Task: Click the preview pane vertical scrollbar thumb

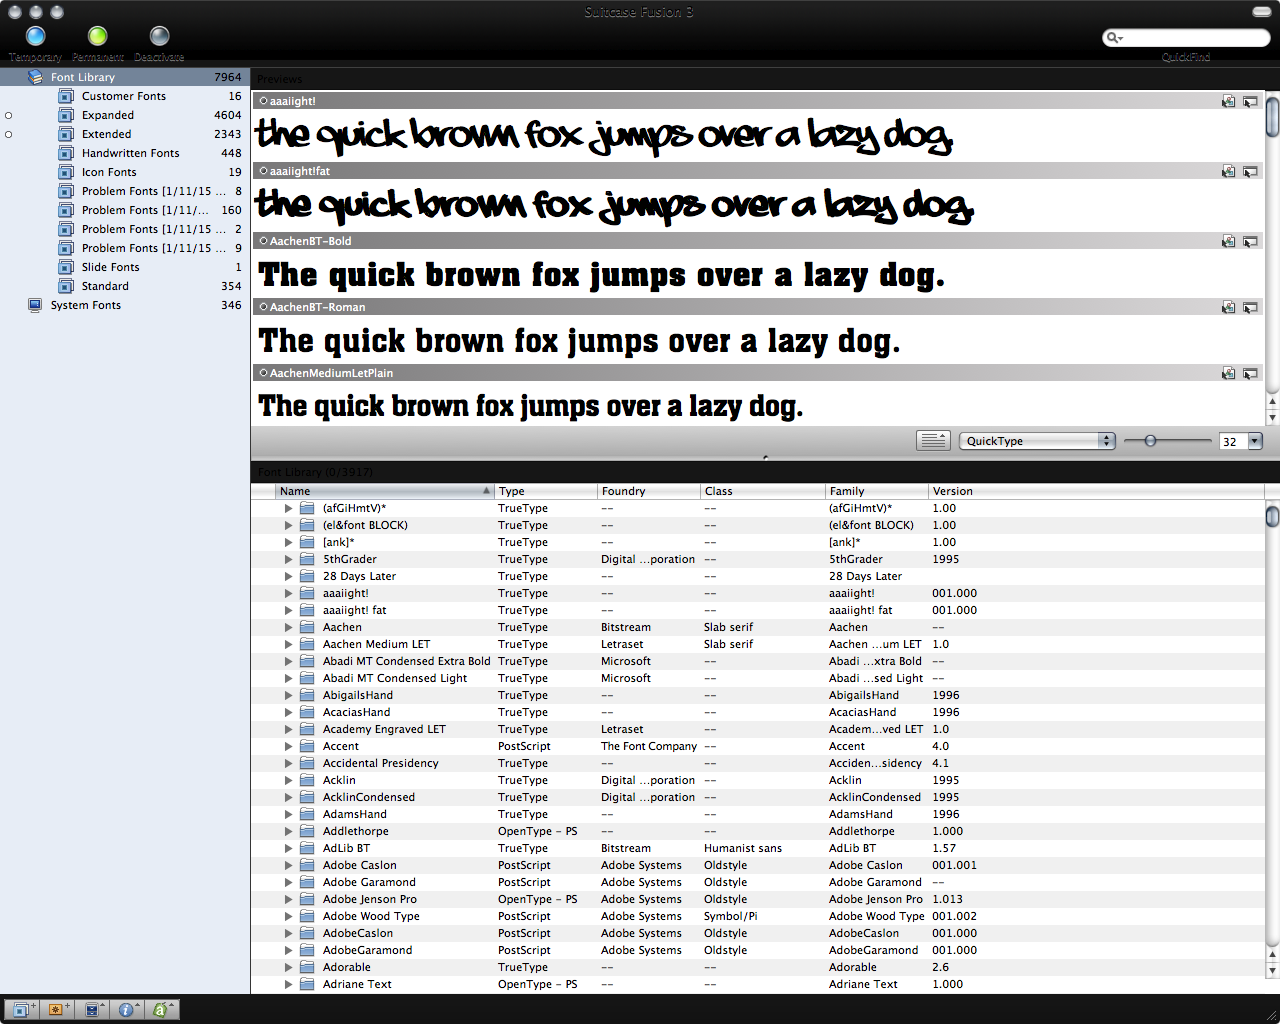Action: tap(1272, 116)
